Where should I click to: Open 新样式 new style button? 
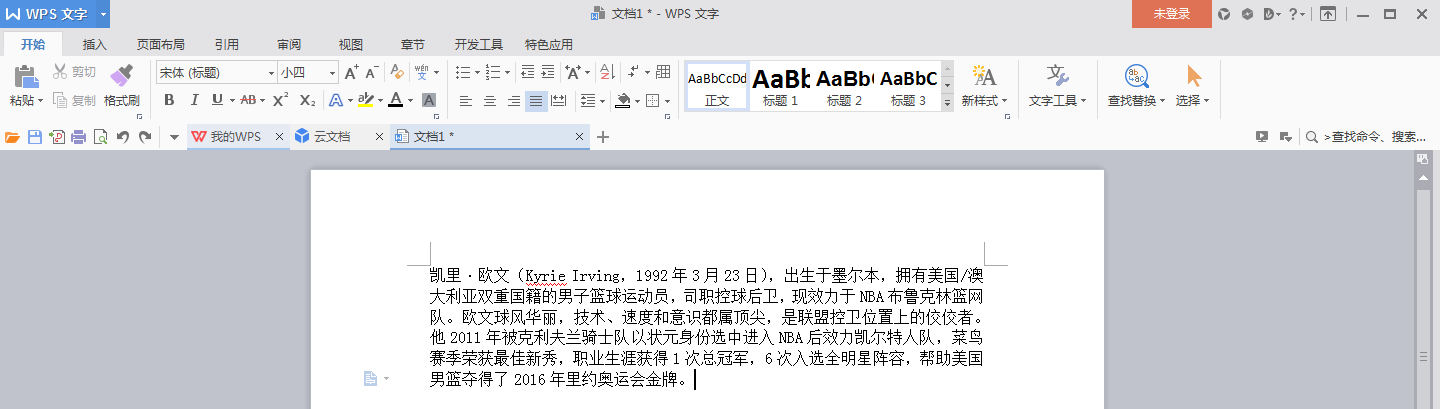(984, 86)
